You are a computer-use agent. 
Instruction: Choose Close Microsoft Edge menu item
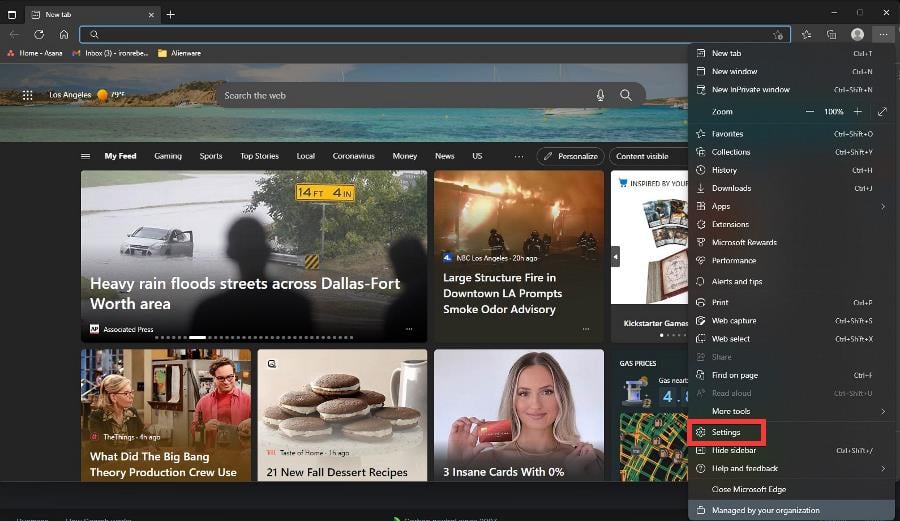click(x=792, y=489)
